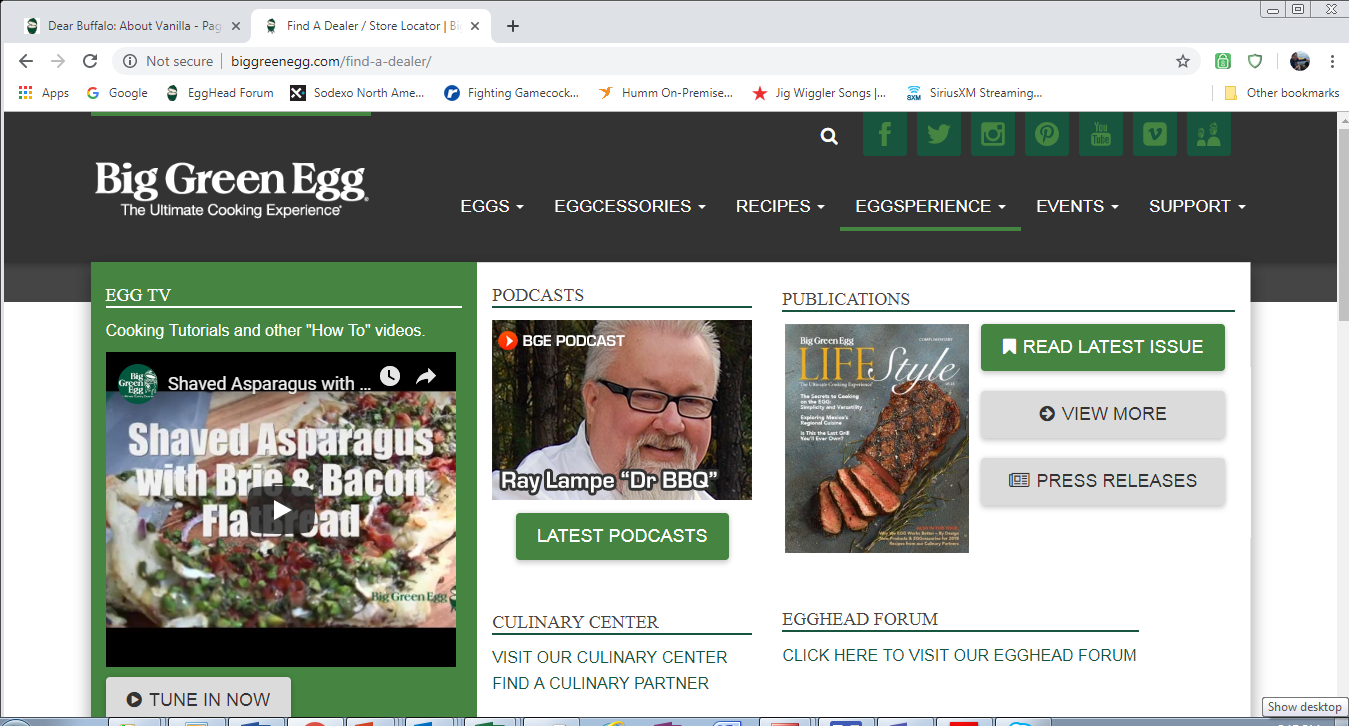Bookmark this page with the star icon
Screen dimensions: 1349x726
[x=1183, y=61]
